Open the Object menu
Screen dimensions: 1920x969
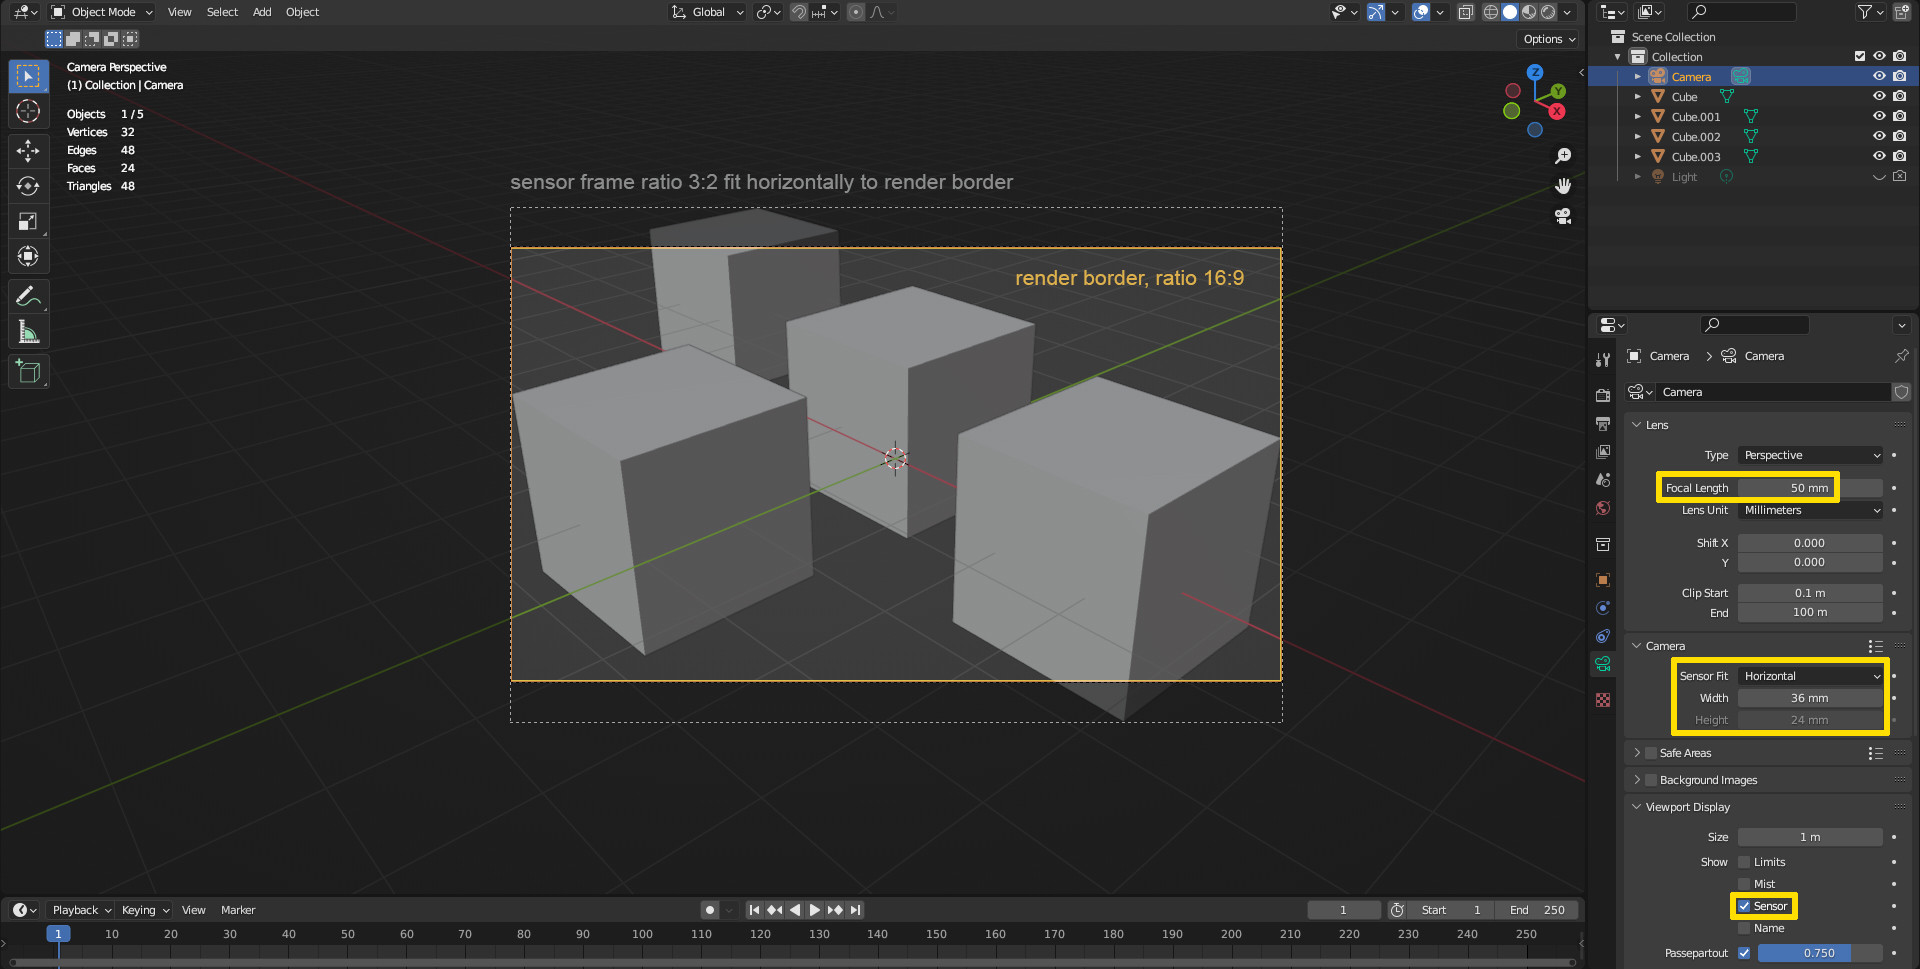(x=302, y=12)
